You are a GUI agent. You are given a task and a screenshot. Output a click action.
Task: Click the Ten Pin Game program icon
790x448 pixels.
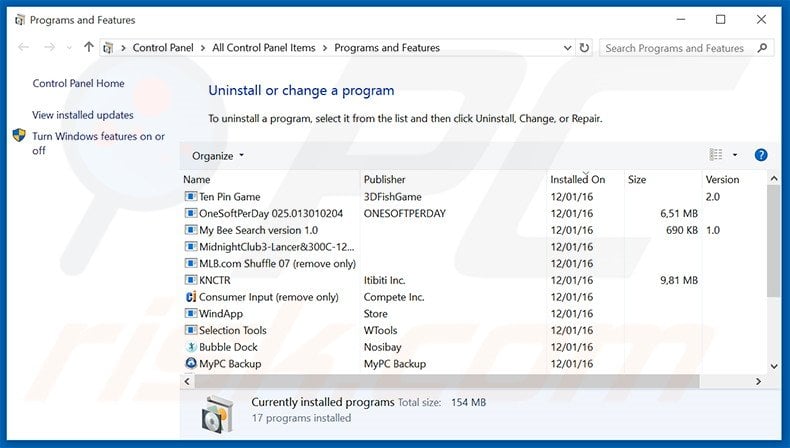[x=190, y=197]
